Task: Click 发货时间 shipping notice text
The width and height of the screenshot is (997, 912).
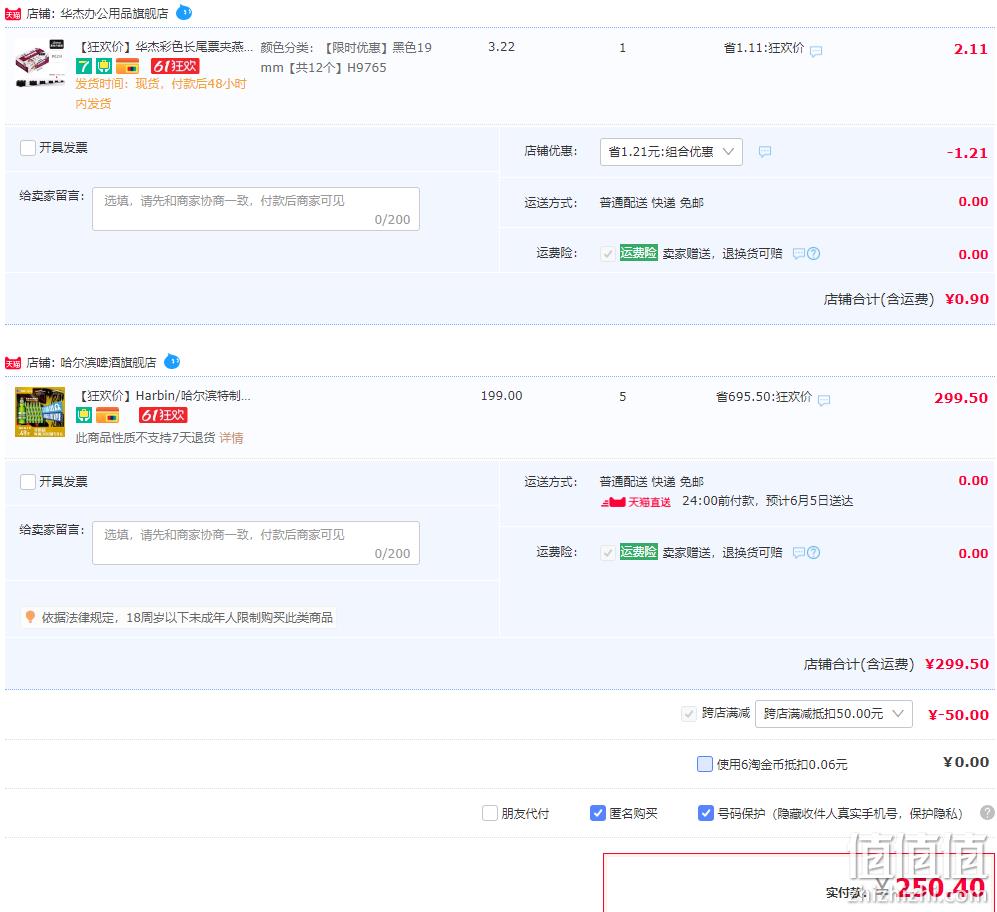Action: (x=161, y=93)
